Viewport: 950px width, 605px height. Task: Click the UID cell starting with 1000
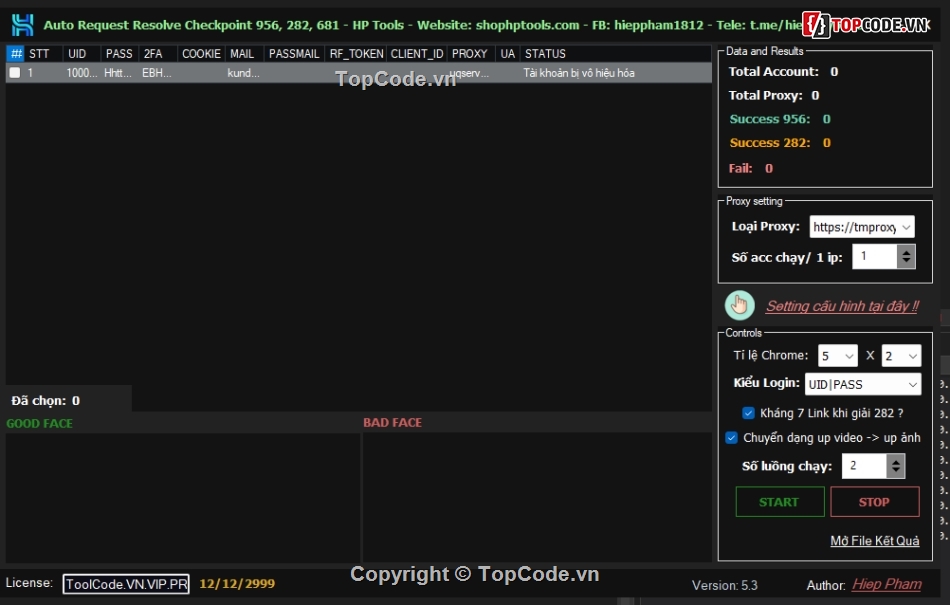click(81, 73)
